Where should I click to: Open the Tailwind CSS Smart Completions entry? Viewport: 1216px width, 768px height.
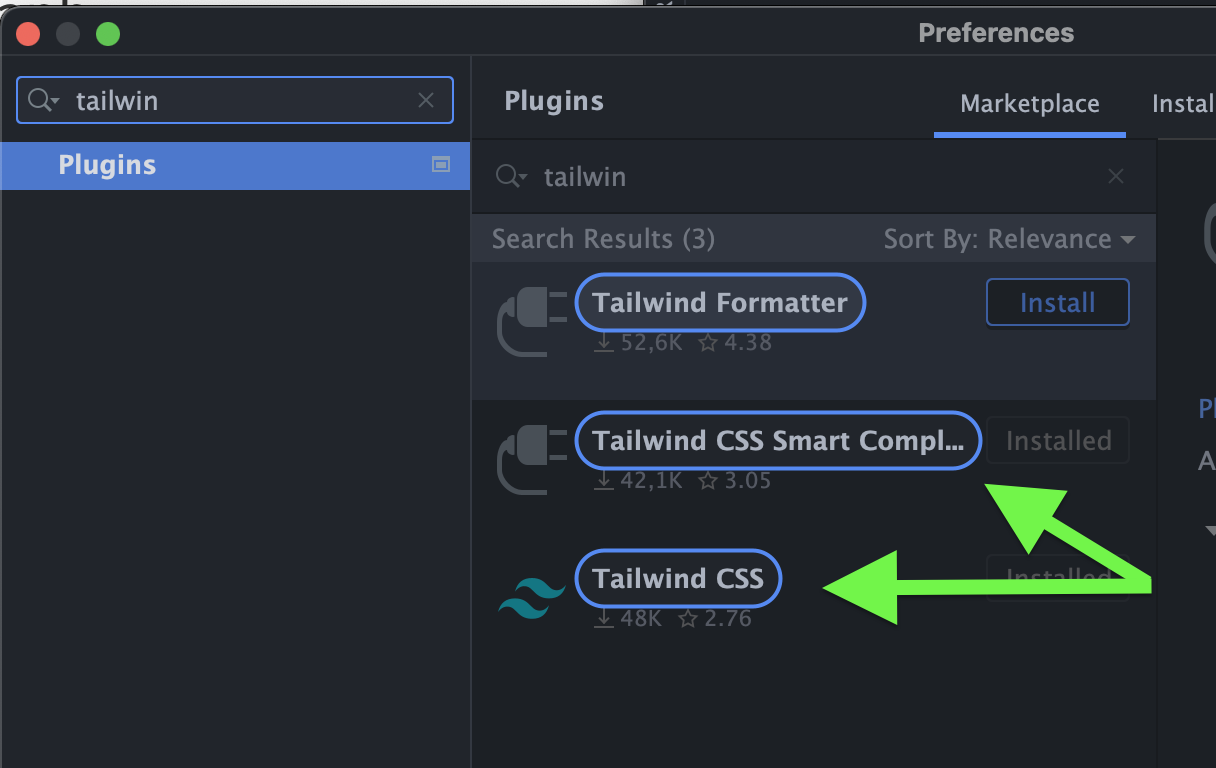point(778,441)
